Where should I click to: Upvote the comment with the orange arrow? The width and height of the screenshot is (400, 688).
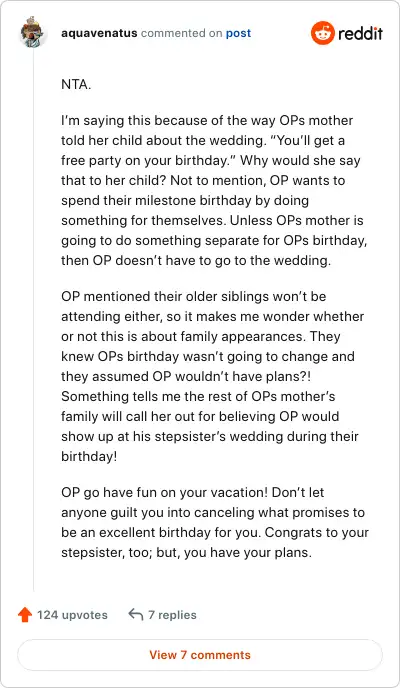(25, 615)
